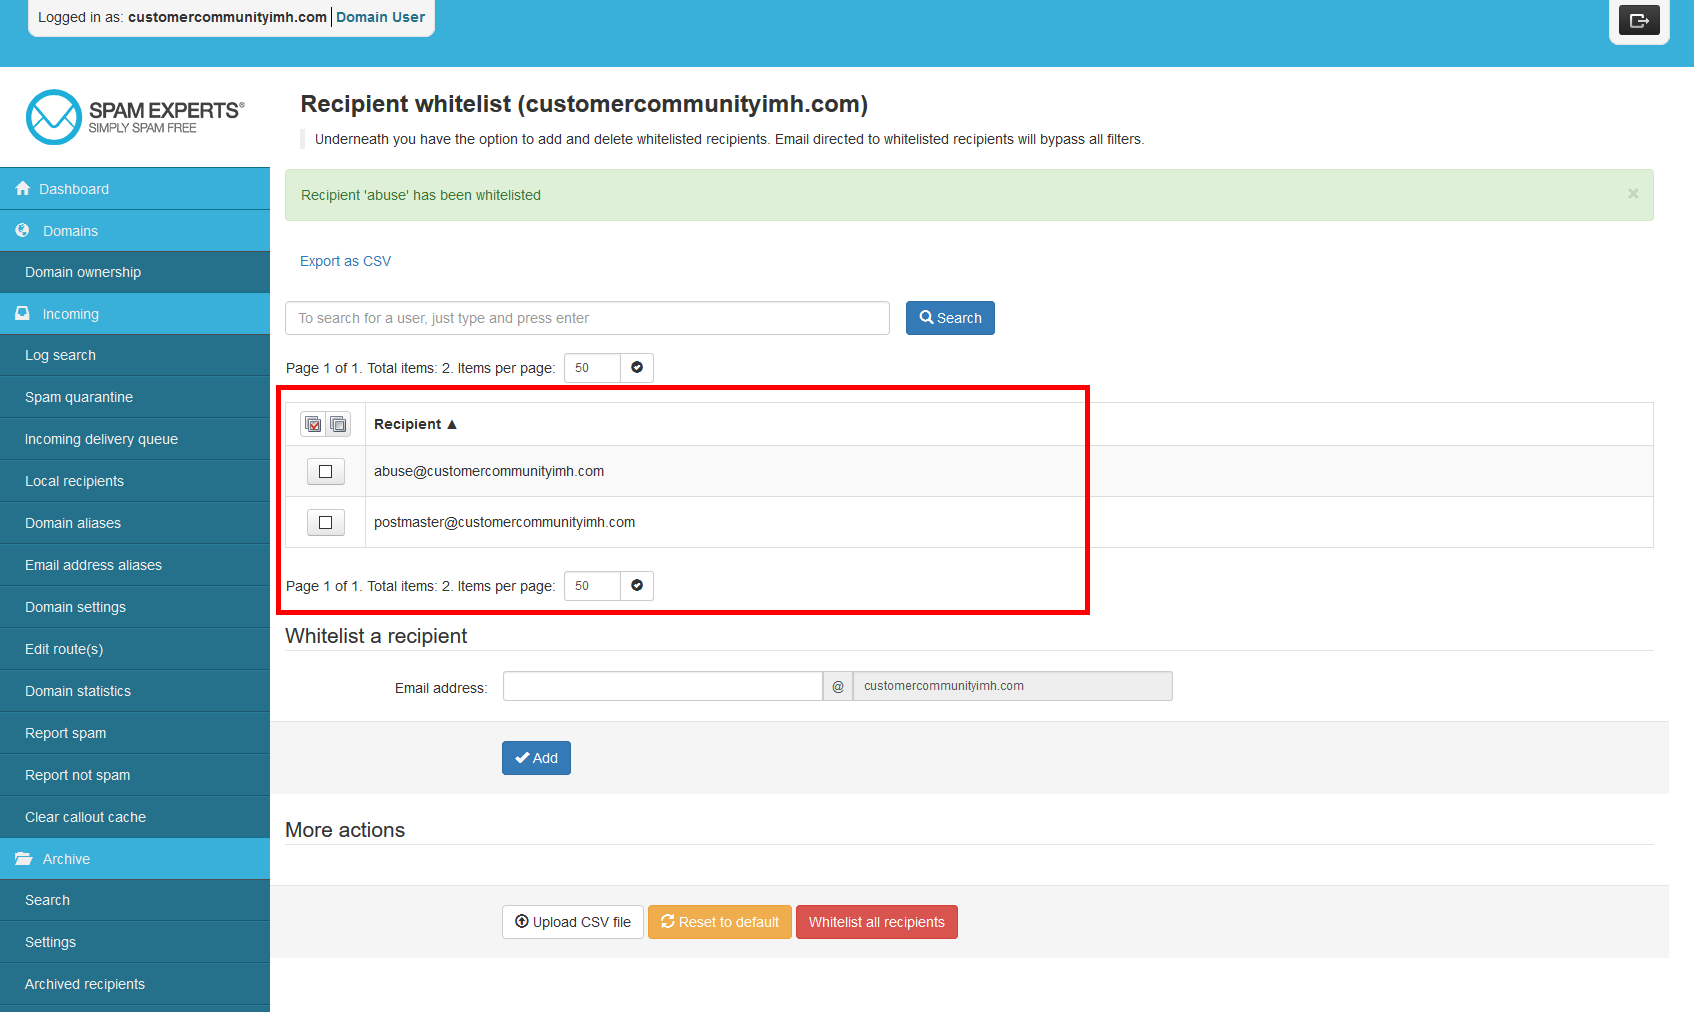Click the blue Search button
The height and width of the screenshot is (1012, 1694).
950,318
